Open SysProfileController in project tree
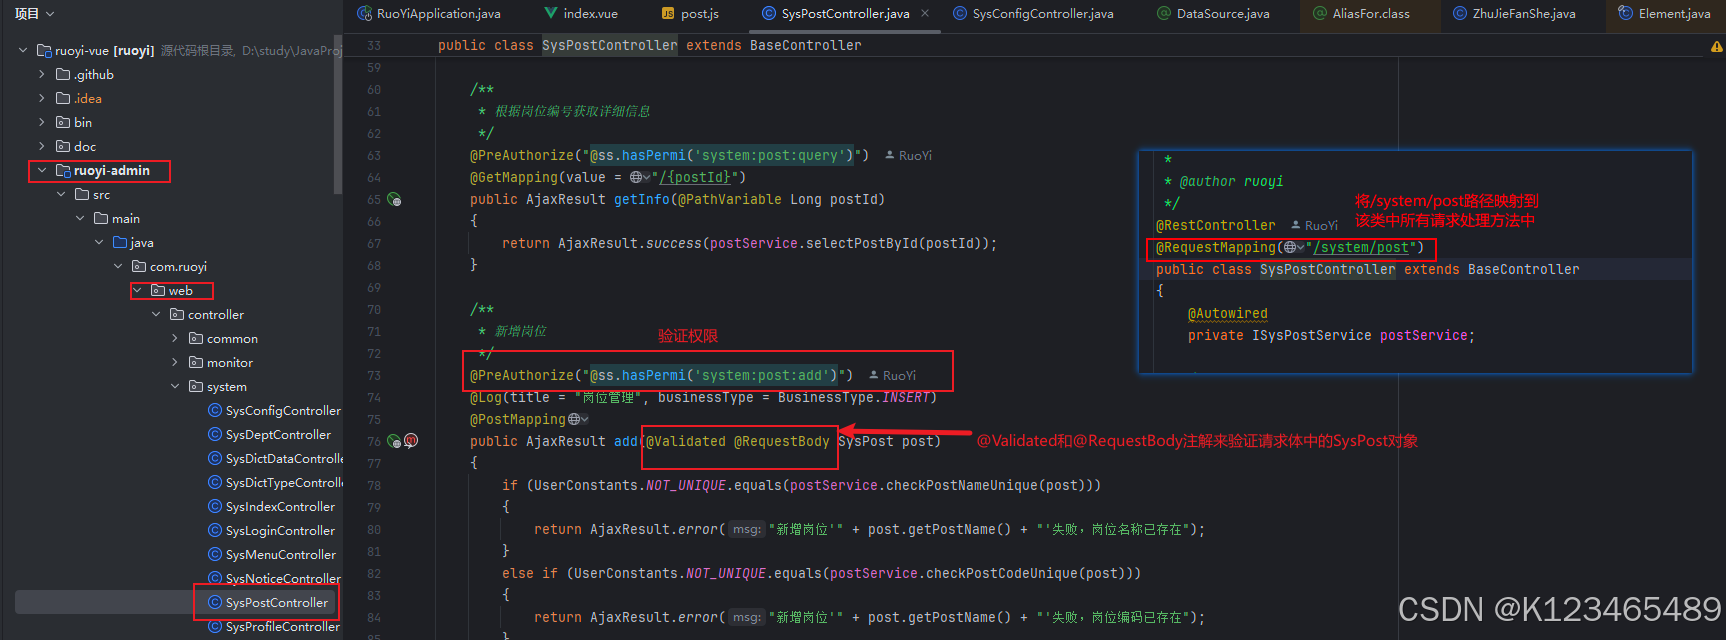This screenshot has height=640, width=1726. pos(283,626)
